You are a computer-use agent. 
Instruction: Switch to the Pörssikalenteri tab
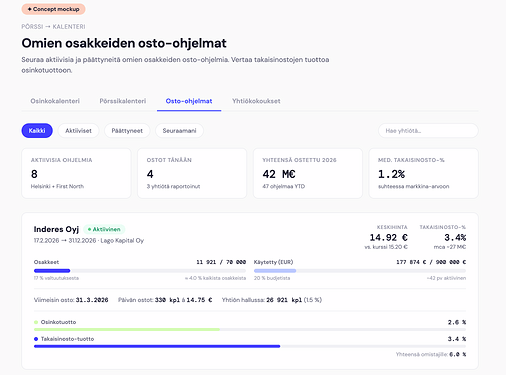pos(123,101)
